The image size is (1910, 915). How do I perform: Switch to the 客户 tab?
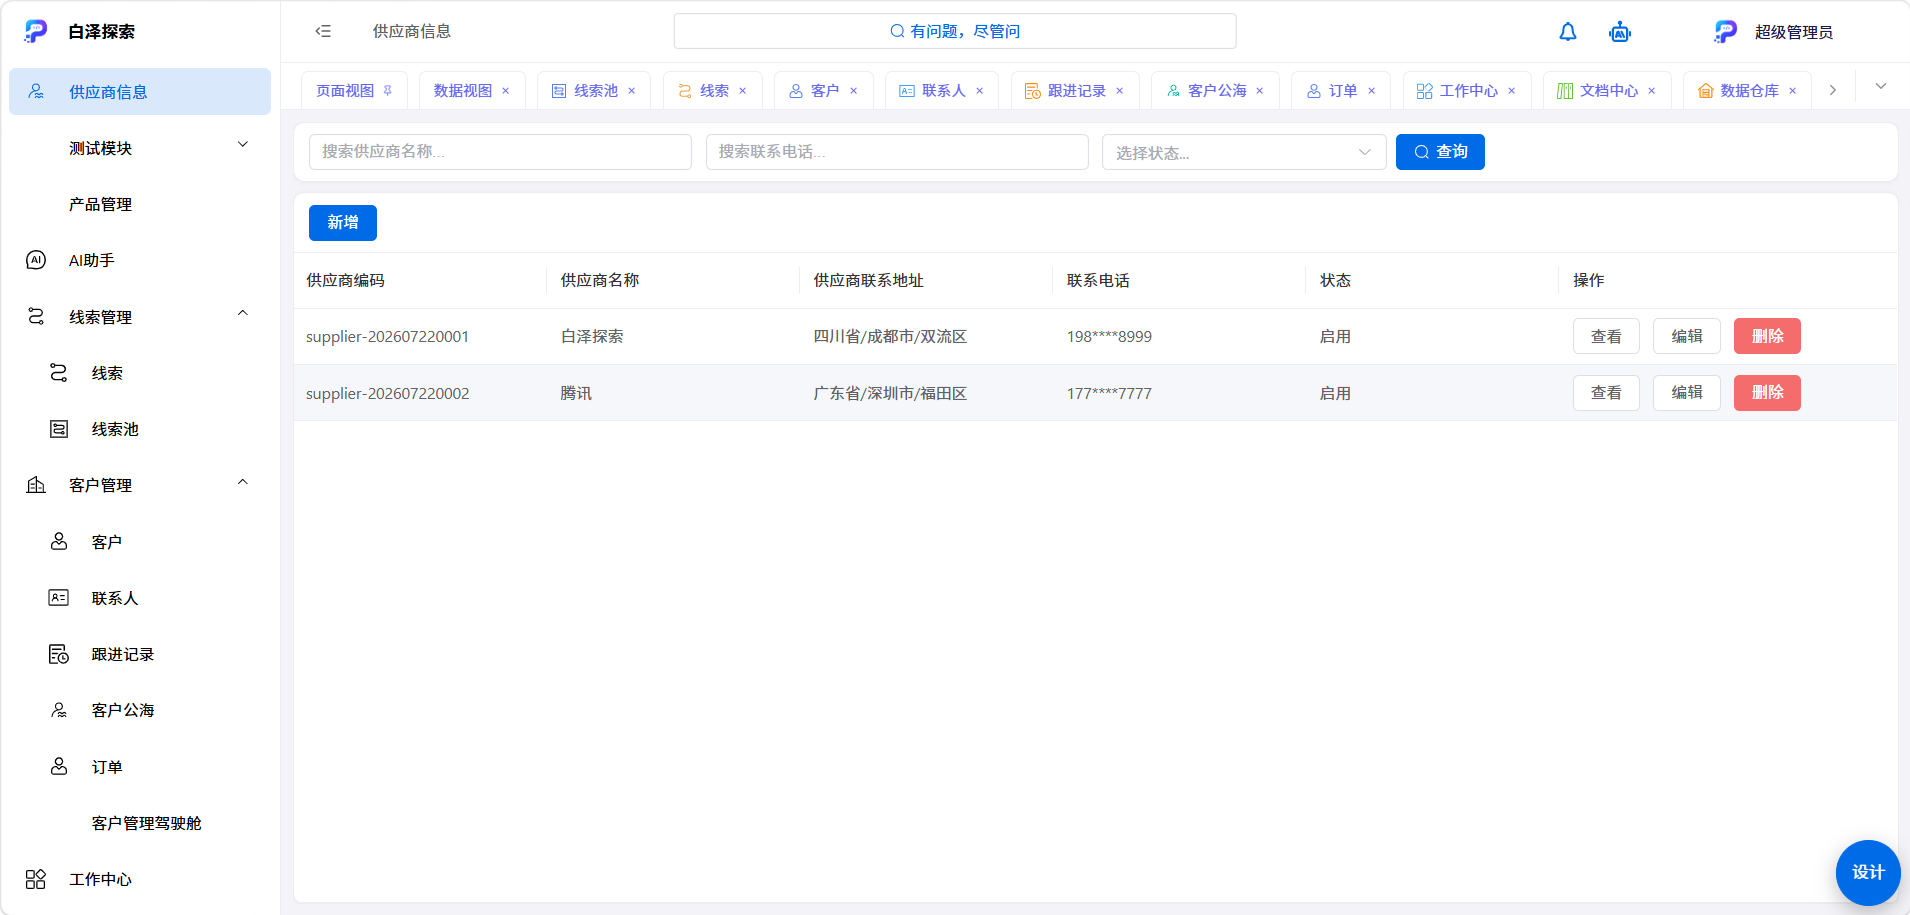click(823, 91)
